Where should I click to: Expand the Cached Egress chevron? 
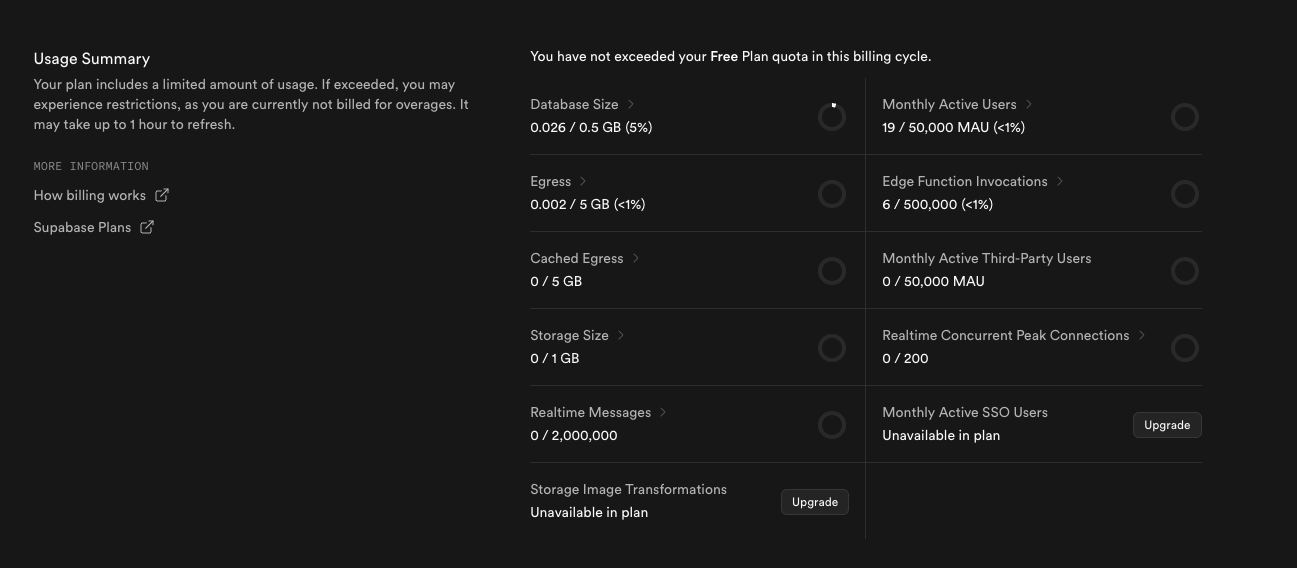point(636,258)
